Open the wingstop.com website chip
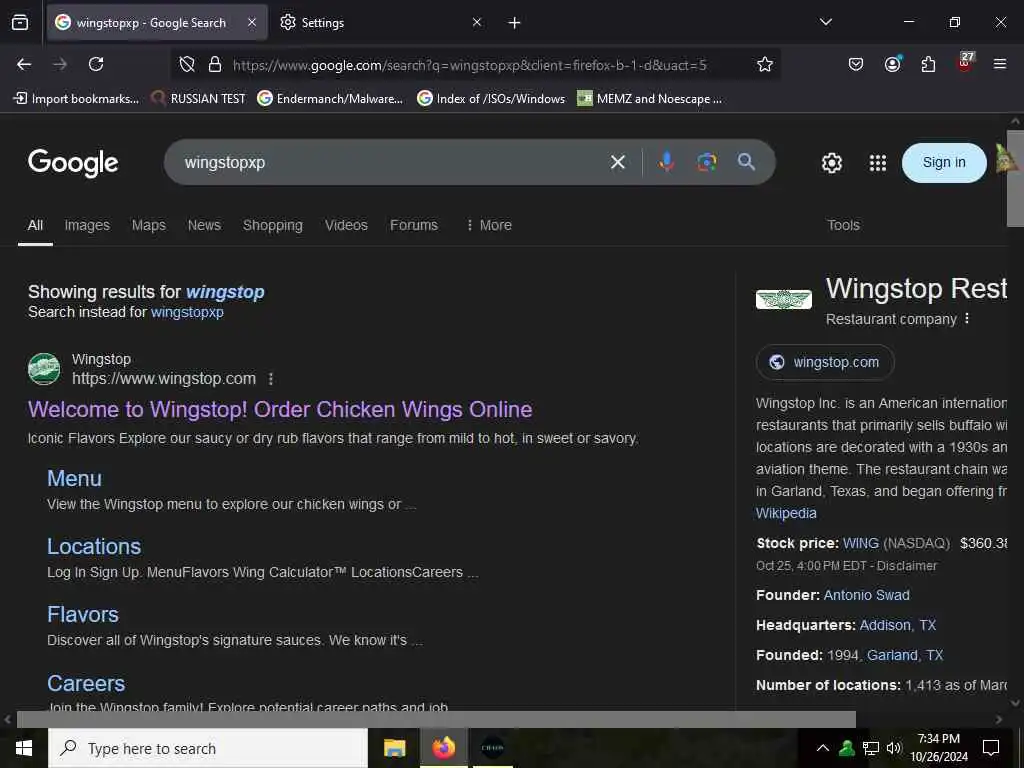1024x768 pixels. 825,362
